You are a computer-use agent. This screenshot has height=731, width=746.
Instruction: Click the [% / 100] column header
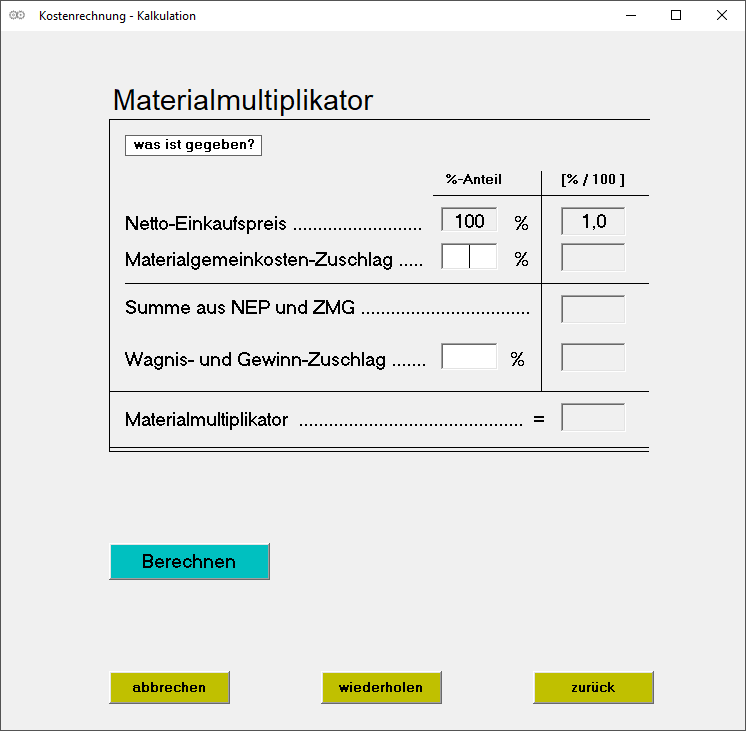[593, 180]
